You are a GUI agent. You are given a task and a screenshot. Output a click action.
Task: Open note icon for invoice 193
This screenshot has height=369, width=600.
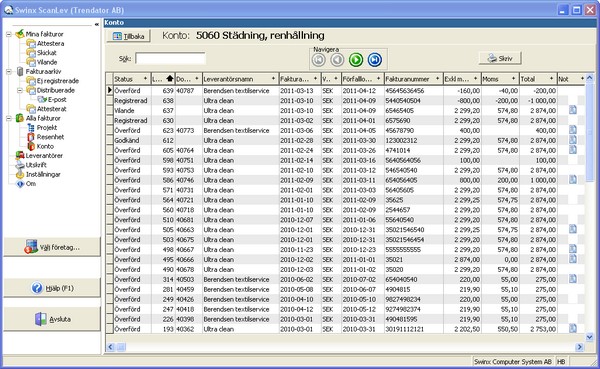click(572, 329)
